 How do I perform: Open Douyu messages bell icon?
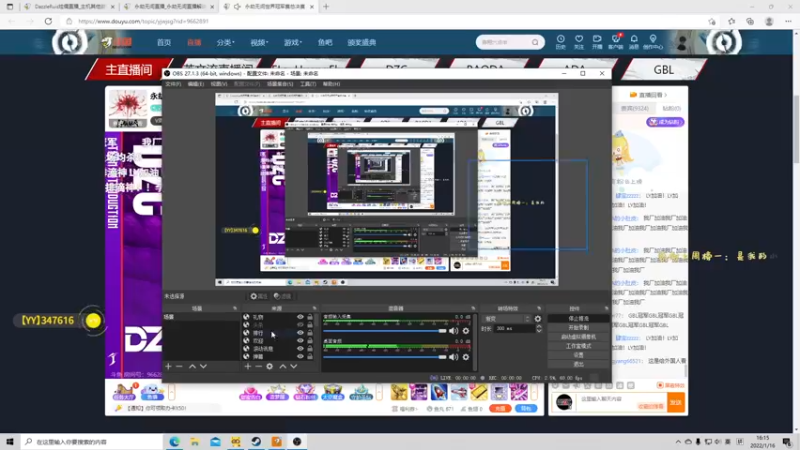pyautogui.click(x=634, y=42)
